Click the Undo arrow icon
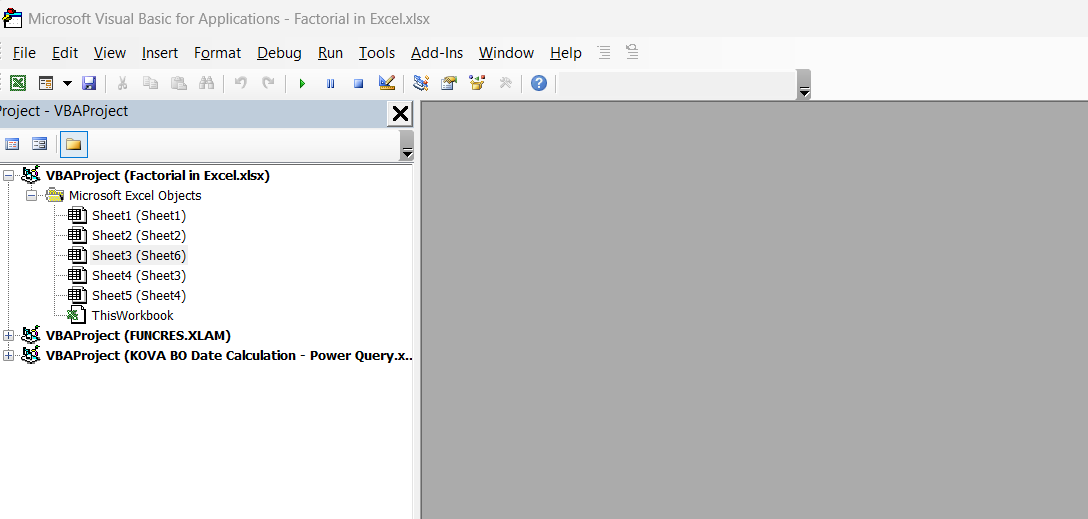This screenshot has height=519, width=1088. pyautogui.click(x=241, y=83)
